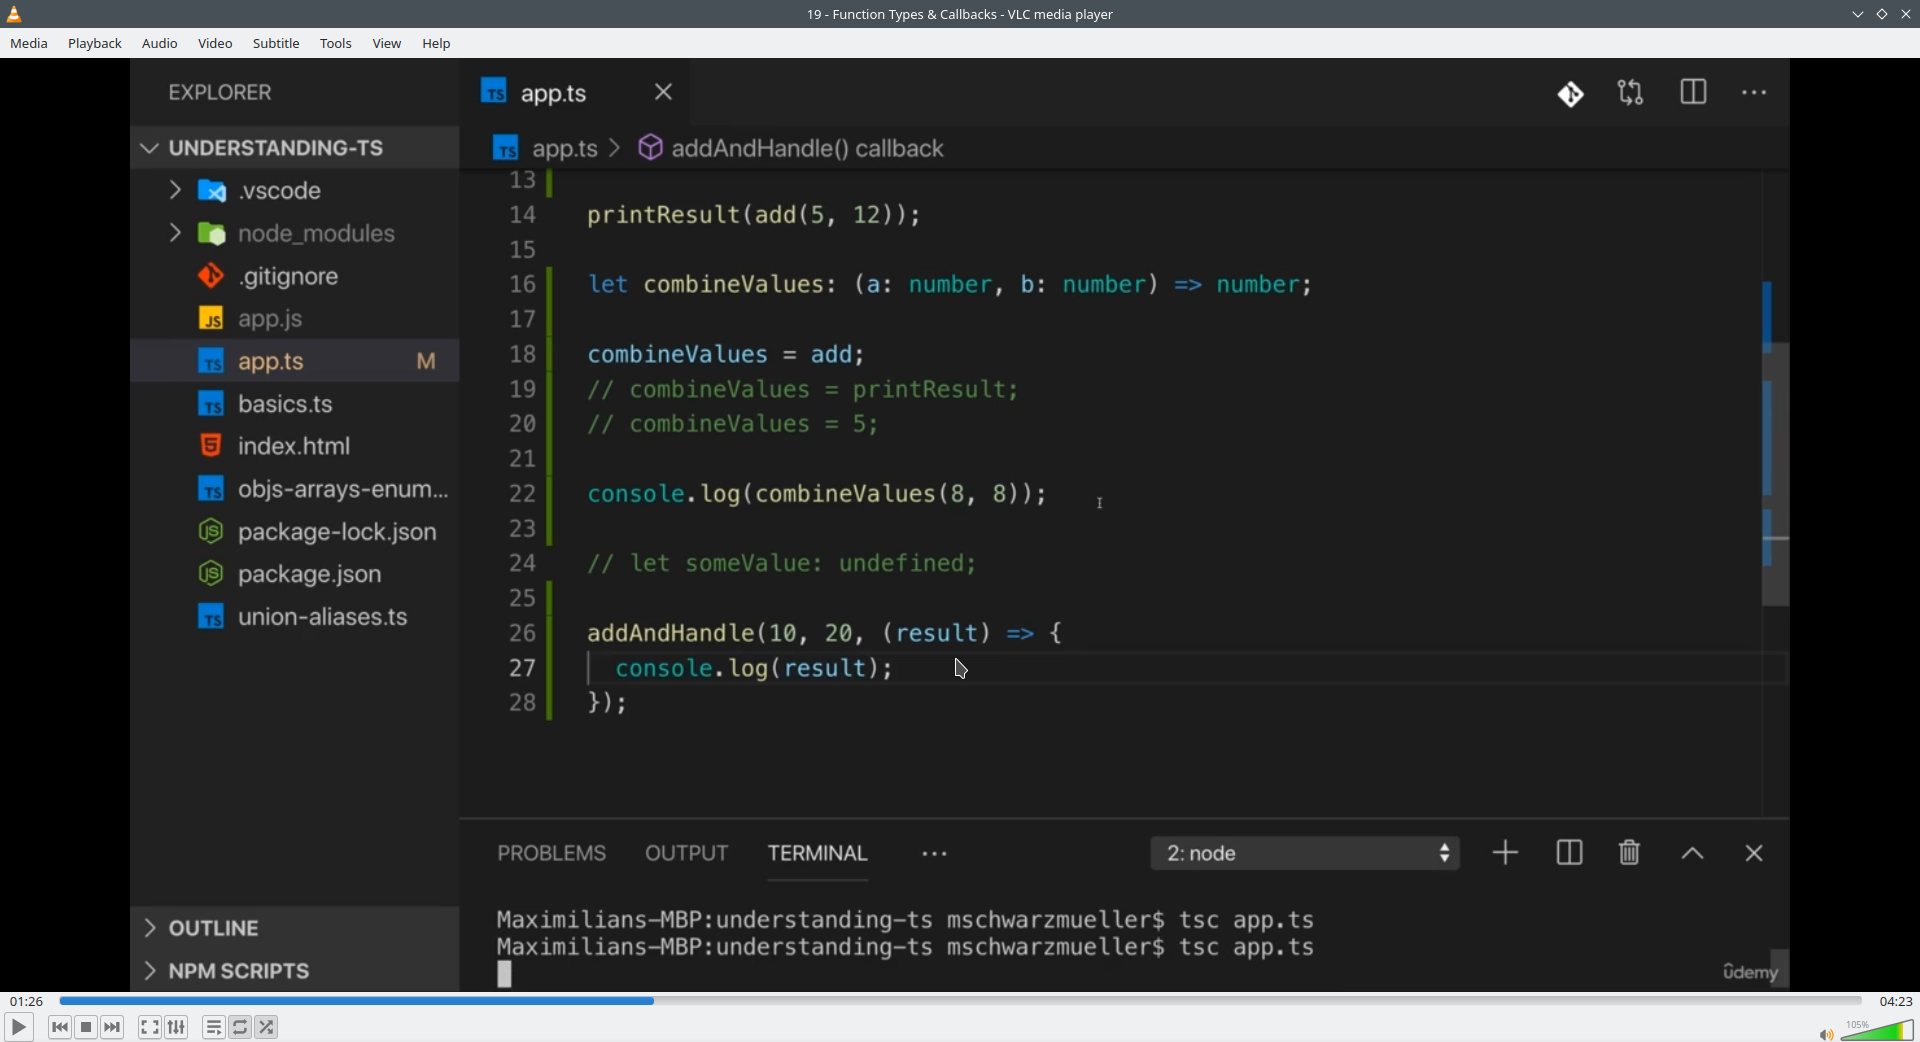Select the TERMINAL panel tab
Image resolution: width=1920 pixels, height=1042 pixels.
point(818,853)
